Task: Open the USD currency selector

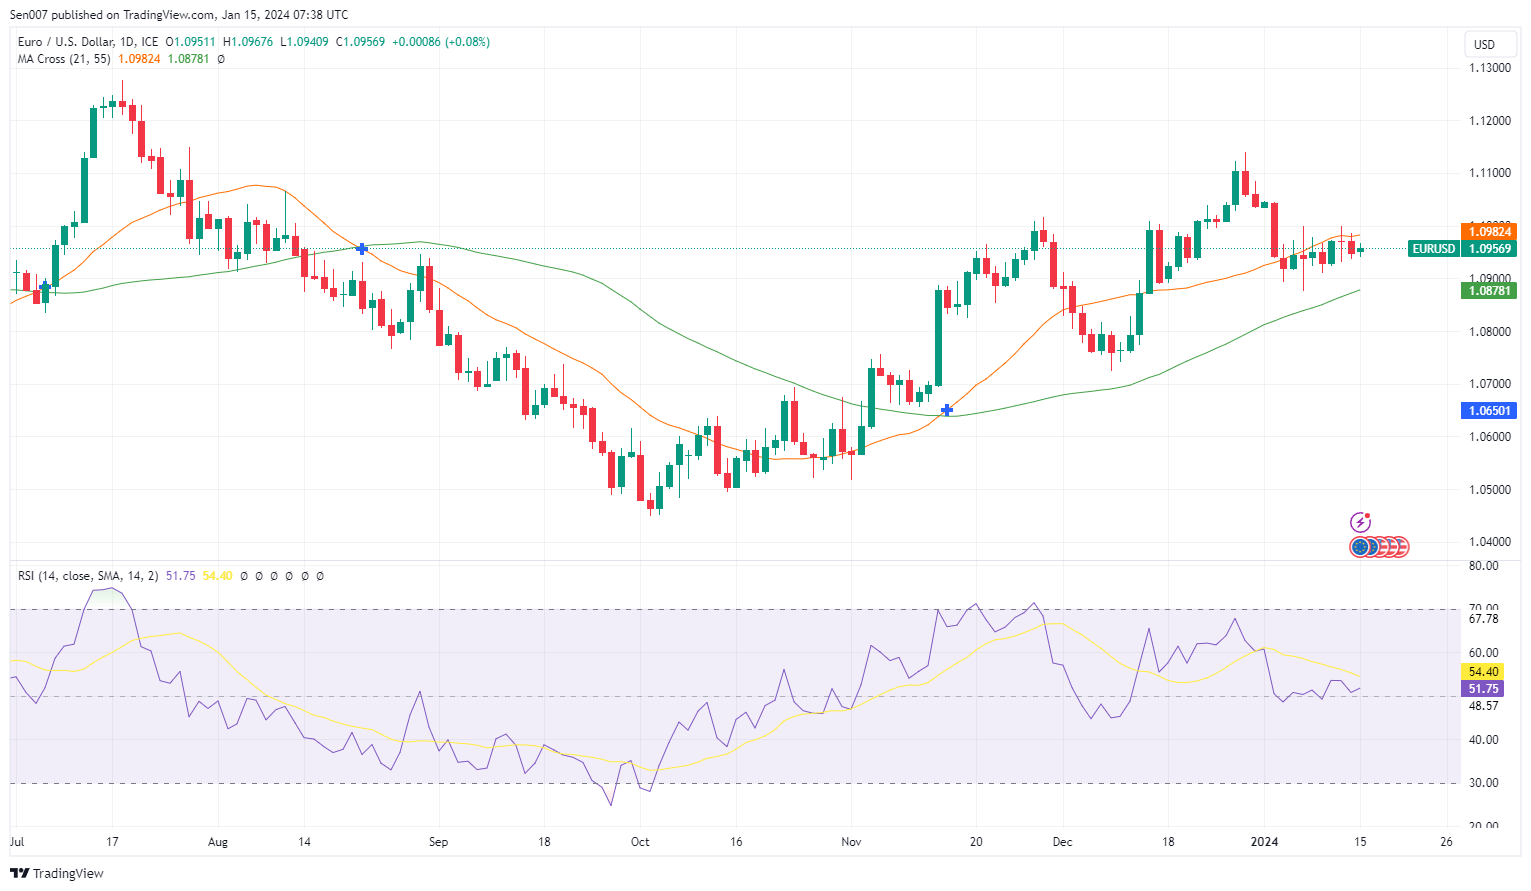Action: 1484,44
